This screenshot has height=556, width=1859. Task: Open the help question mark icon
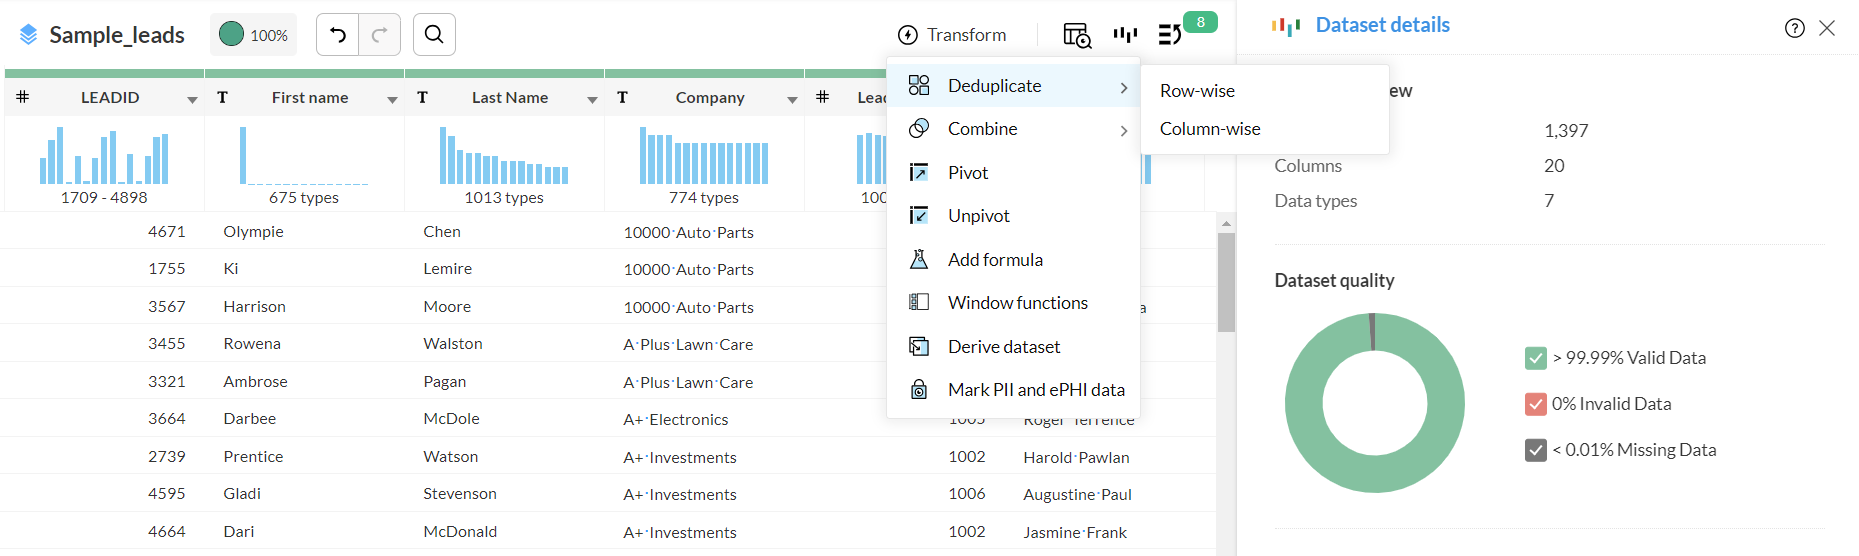click(x=1794, y=28)
